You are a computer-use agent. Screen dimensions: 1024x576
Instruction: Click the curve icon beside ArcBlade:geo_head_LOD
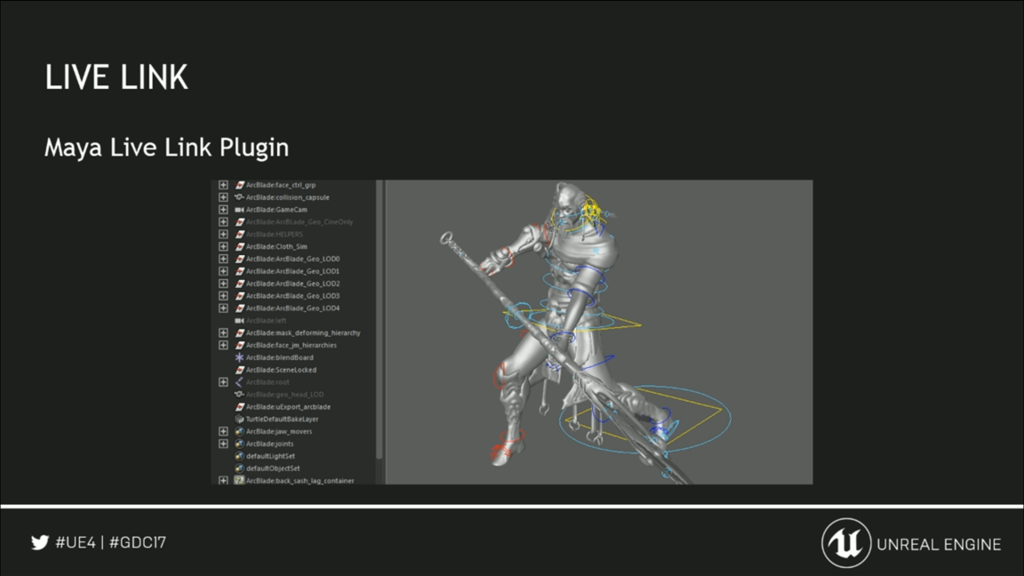click(x=240, y=394)
